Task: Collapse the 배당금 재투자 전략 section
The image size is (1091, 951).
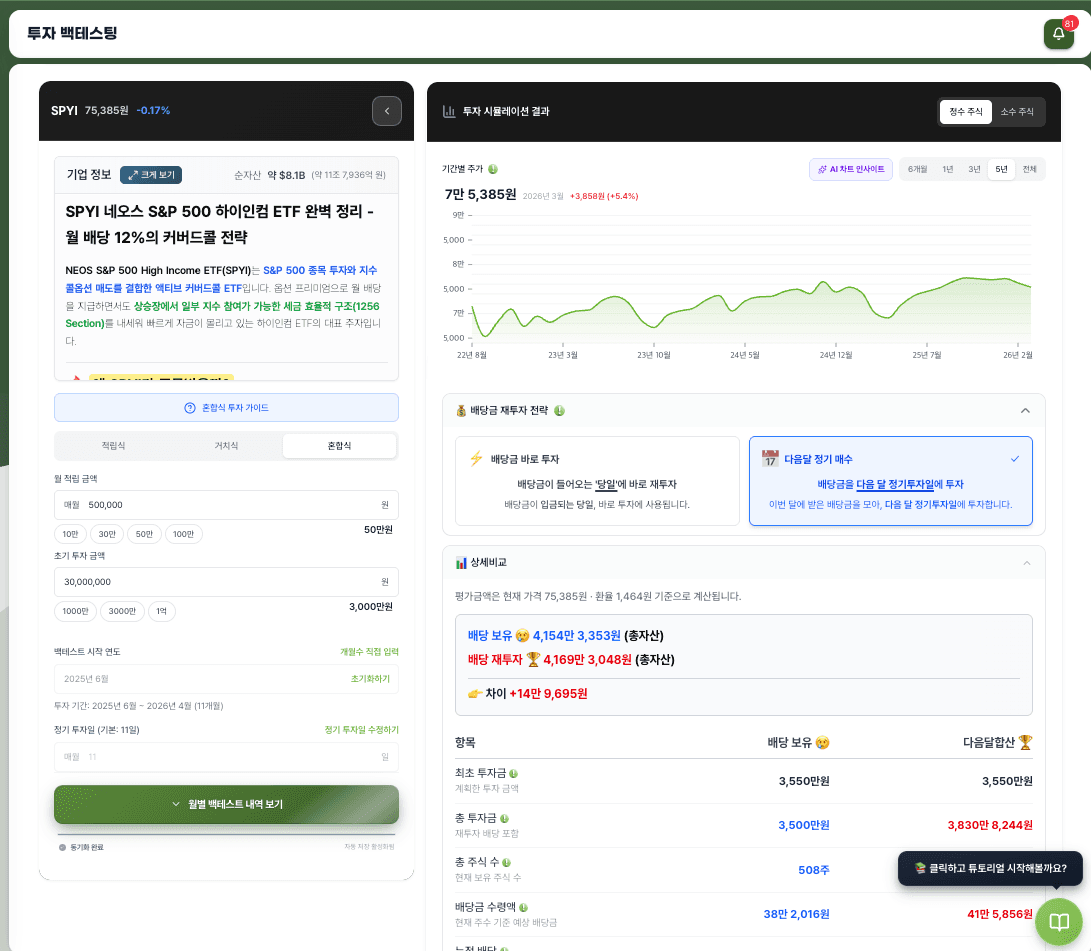Action: click(1025, 411)
